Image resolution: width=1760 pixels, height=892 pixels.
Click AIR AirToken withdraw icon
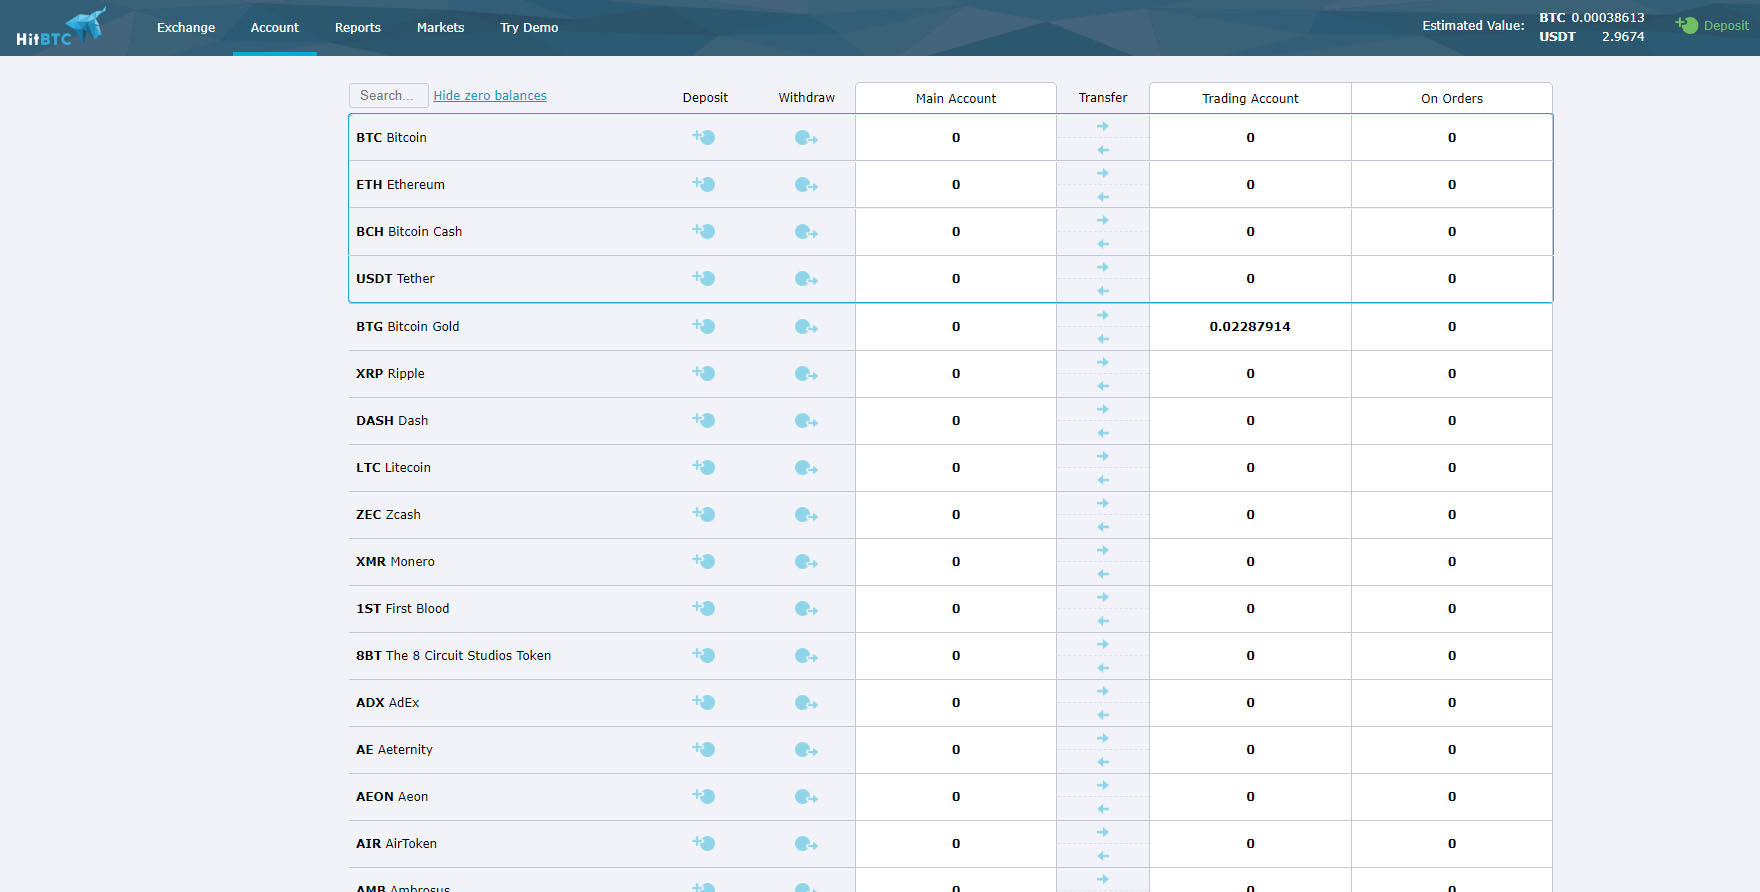tap(806, 844)
